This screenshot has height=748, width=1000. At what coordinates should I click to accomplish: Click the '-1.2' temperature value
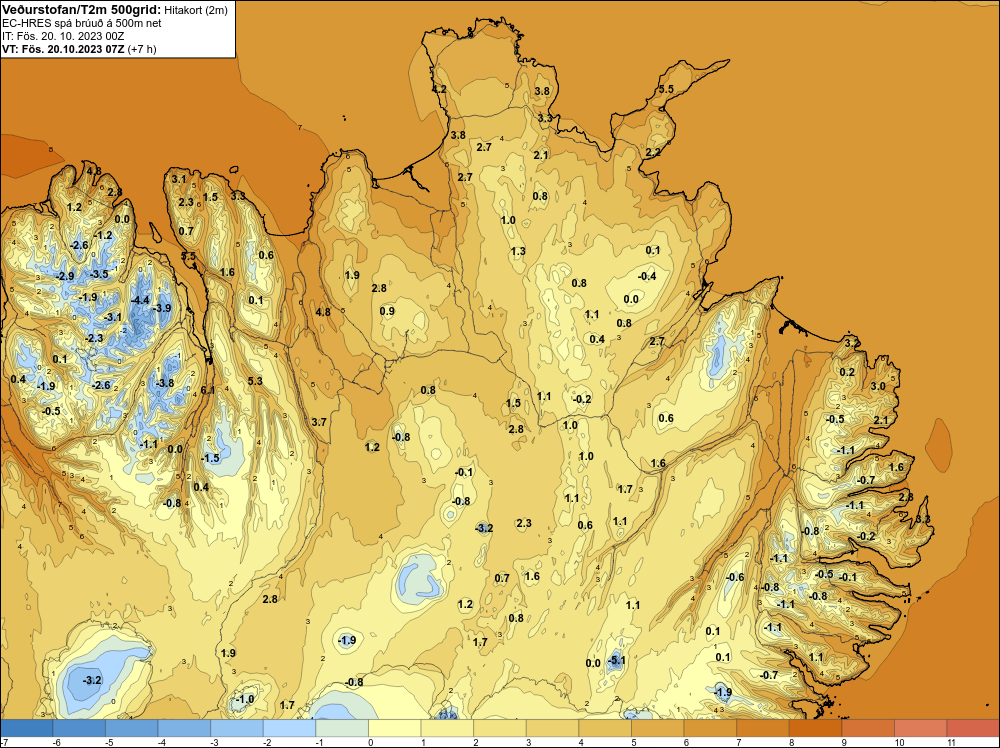pyautogui.click(x=103, y=235)
